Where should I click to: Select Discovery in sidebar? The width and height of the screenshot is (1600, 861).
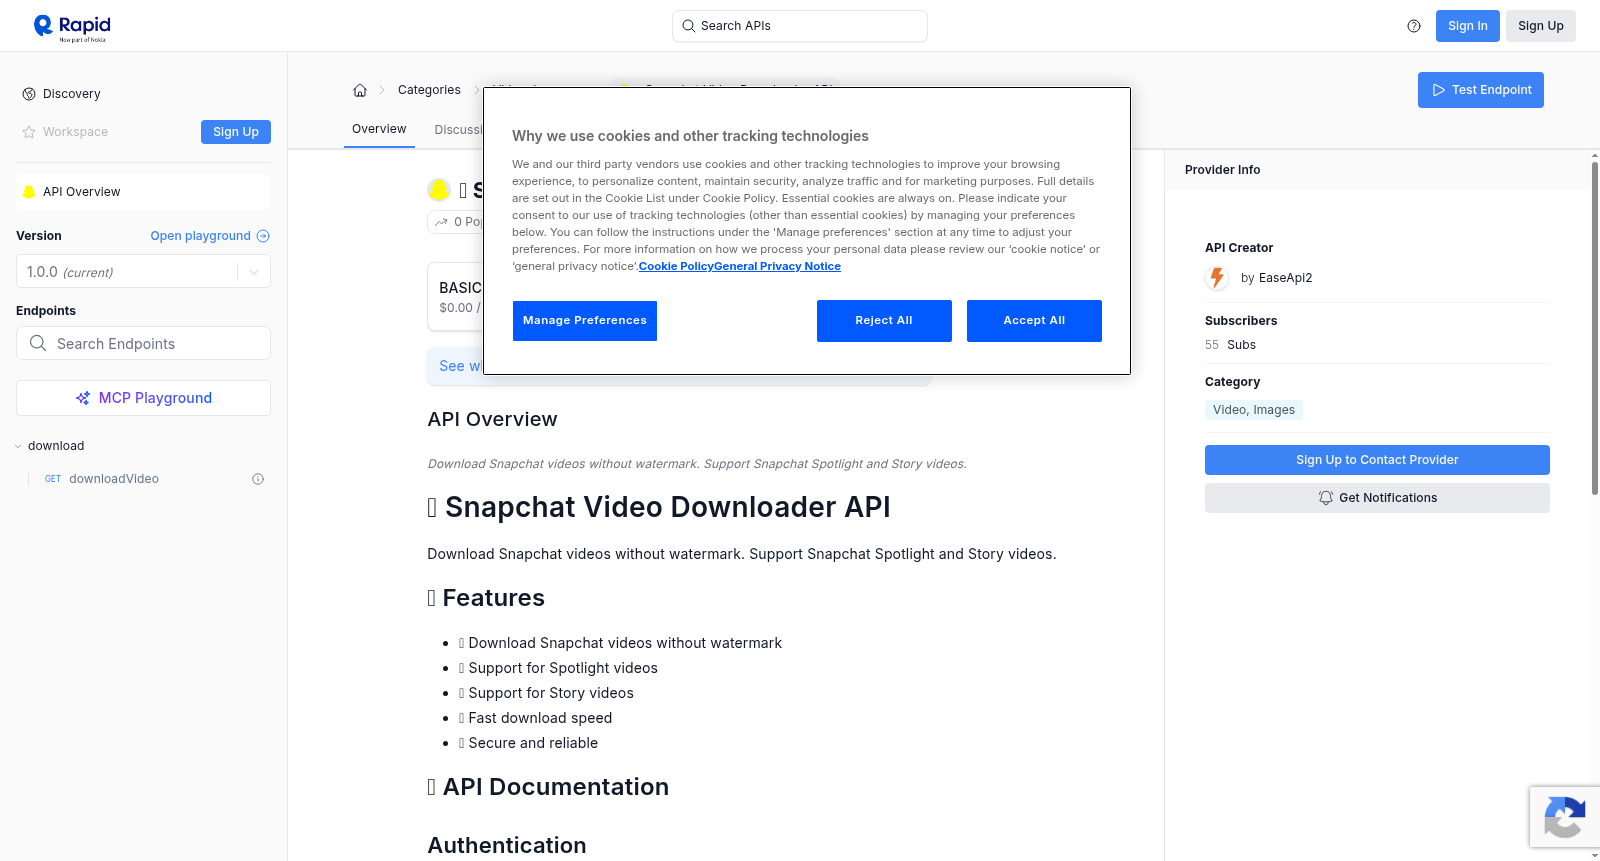72,94
